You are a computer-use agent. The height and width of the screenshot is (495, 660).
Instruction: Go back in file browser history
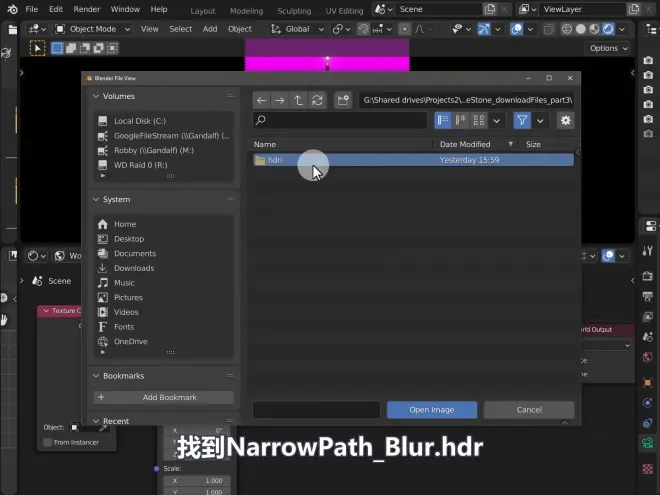pos(261,100)
